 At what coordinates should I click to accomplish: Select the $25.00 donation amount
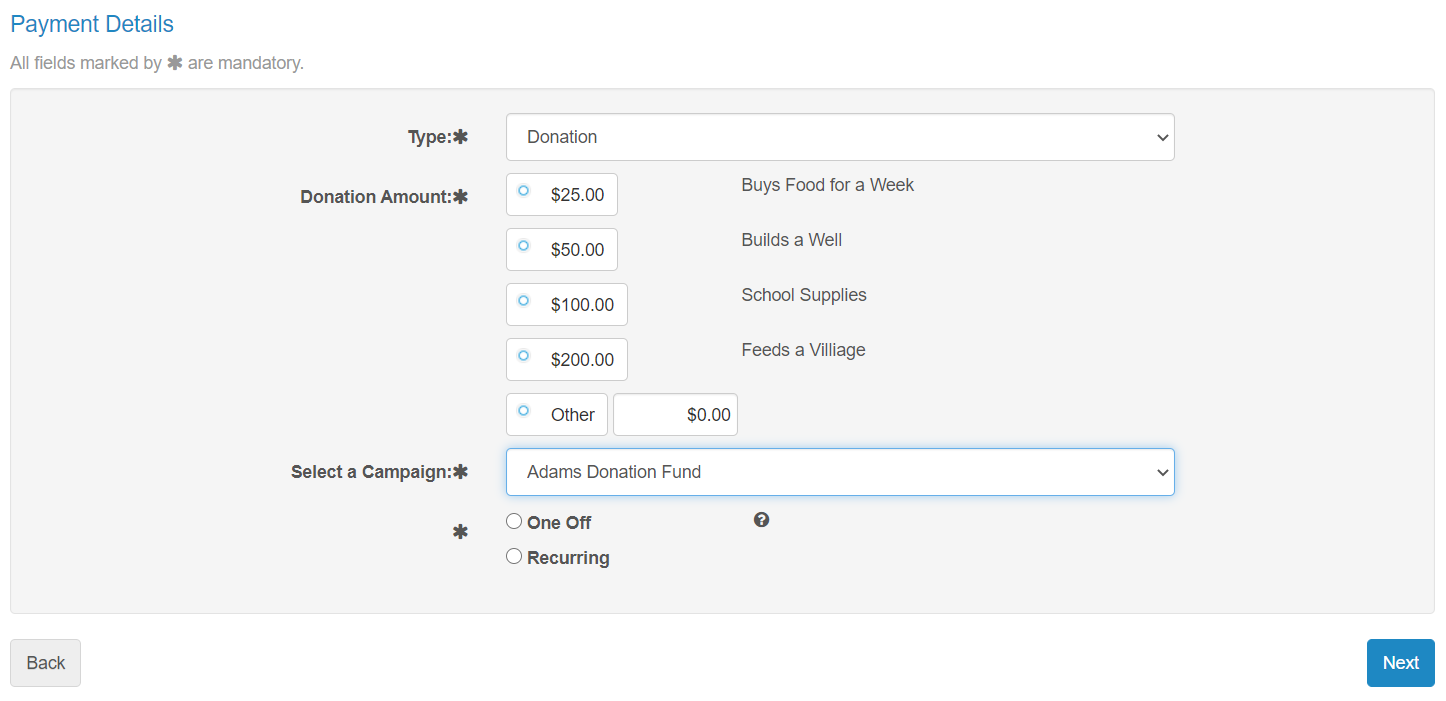523,191
